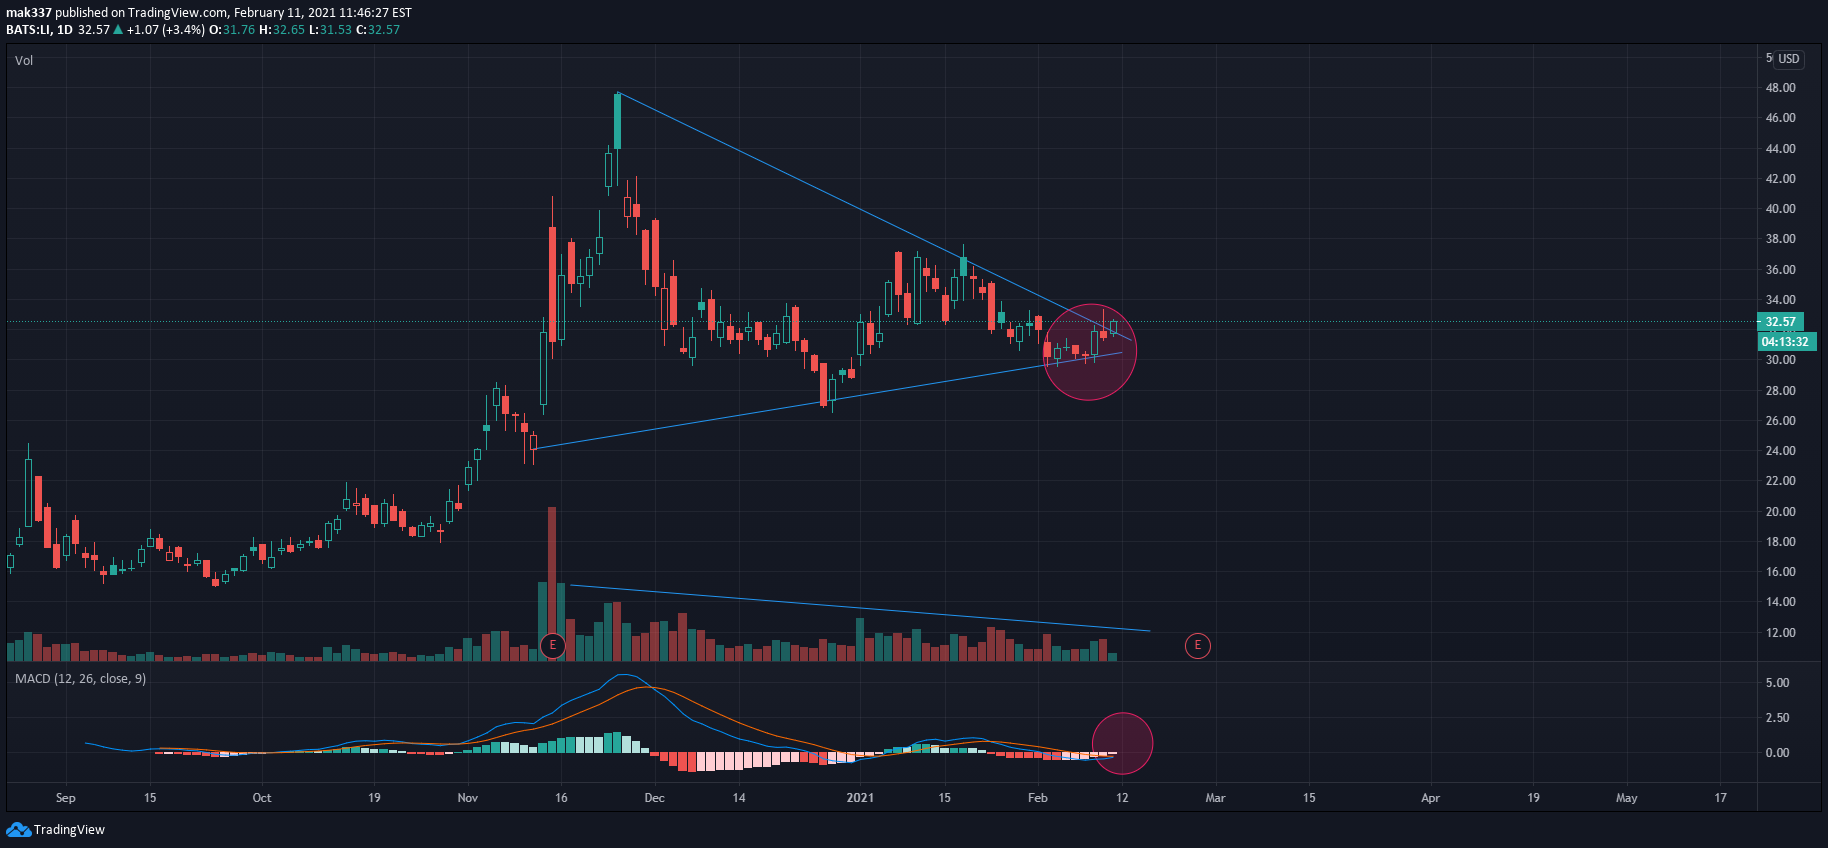The image size is (1828, 848).
Task: Click the earnings marker on November 16
Action: [x=552, y=645]
